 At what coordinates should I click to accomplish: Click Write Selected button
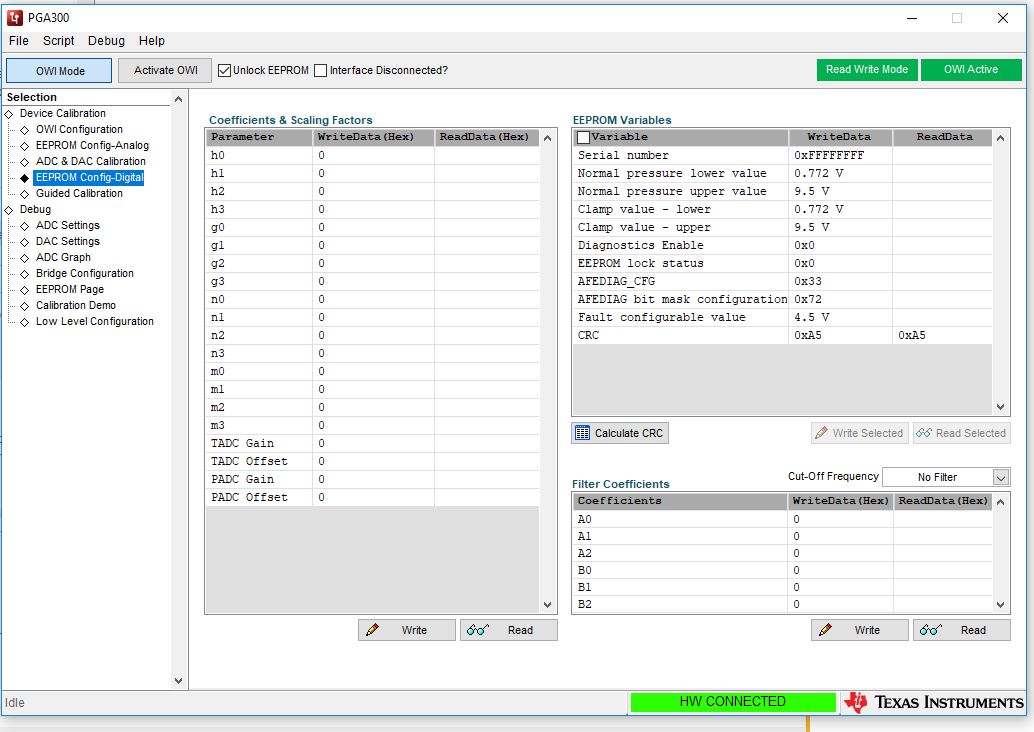tap(860, 433)
